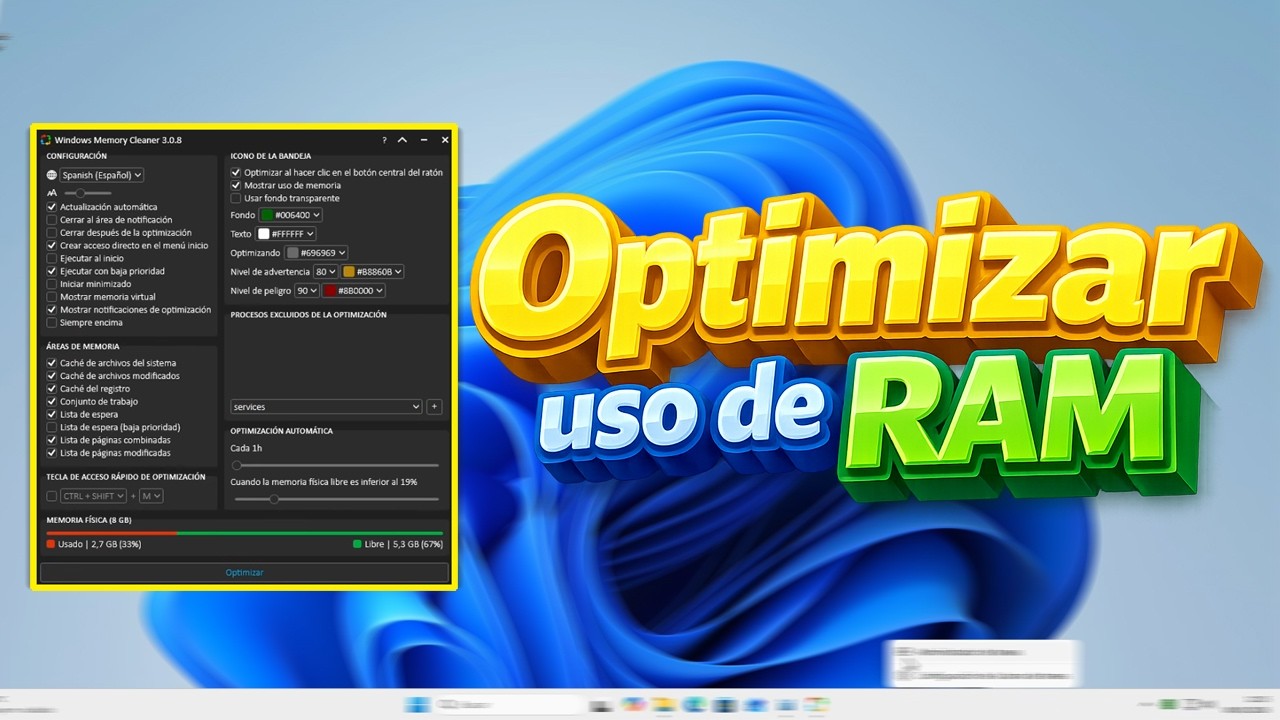Click the Windows Memory Cleaner 3.0.8 title
The image size is (1280, 720).
(118, 140)
